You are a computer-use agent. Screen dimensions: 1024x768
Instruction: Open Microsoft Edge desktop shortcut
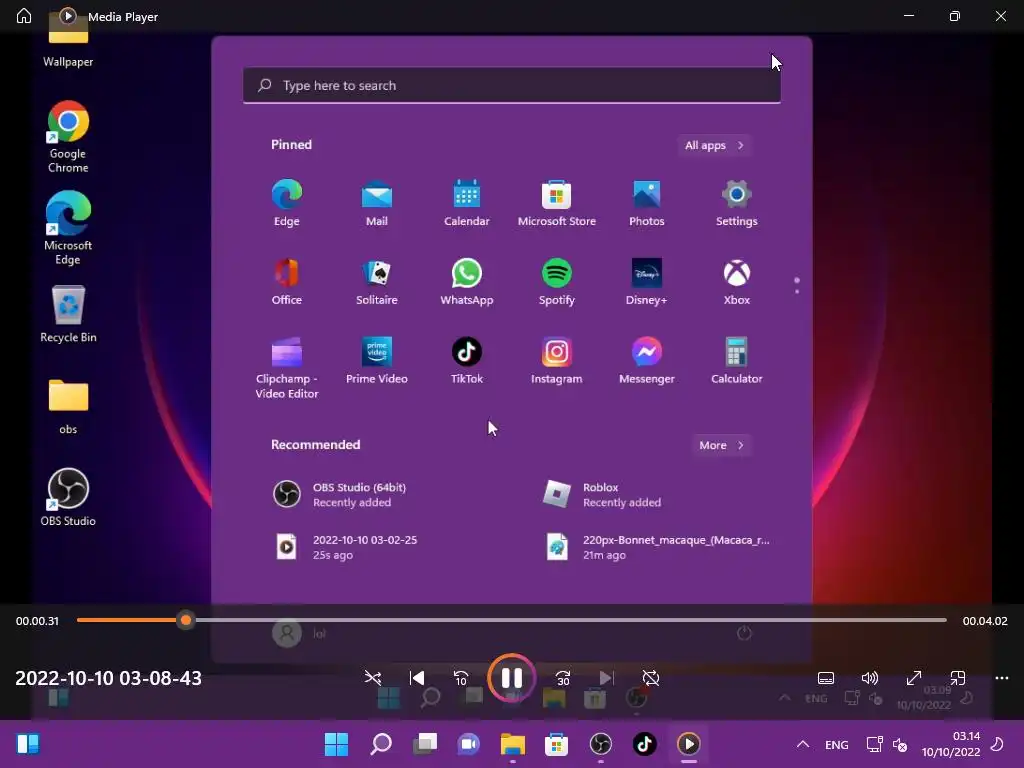[x=68, y=227]
